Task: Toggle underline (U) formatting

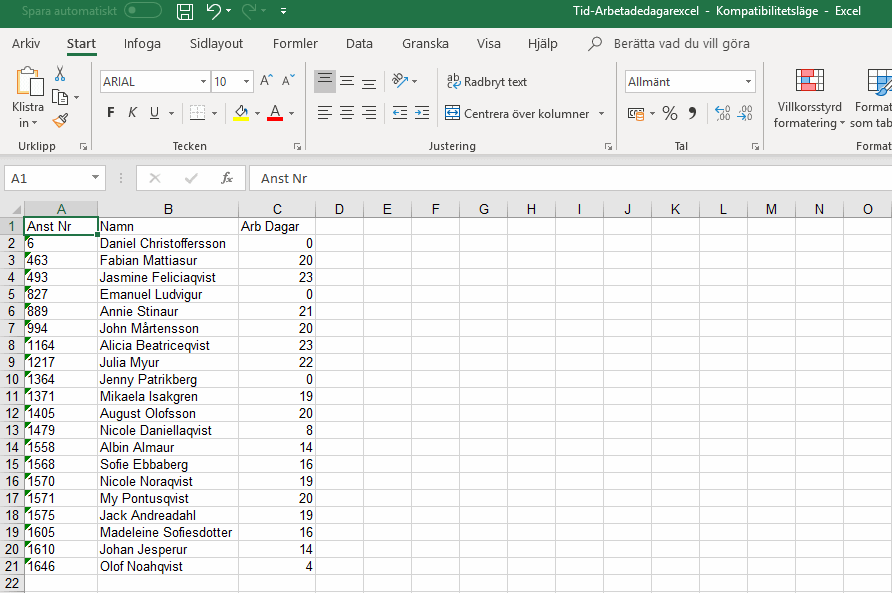Action: click(154, 113)
